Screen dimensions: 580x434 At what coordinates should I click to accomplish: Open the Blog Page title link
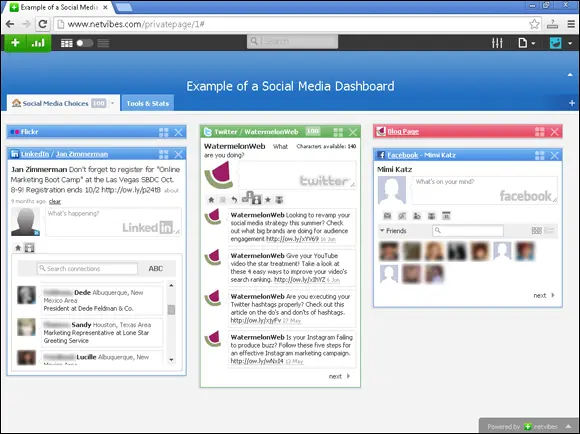pyautogui.click(x=403, y=131)
